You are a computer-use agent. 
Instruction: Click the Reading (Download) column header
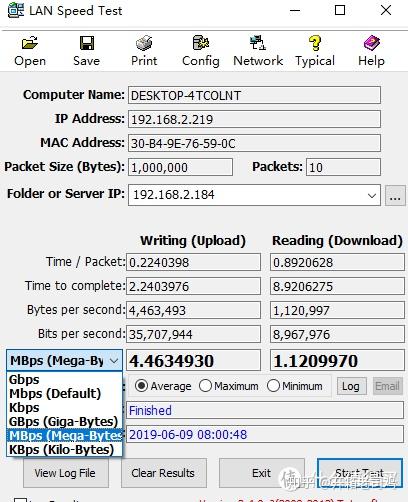coord(337,241)
